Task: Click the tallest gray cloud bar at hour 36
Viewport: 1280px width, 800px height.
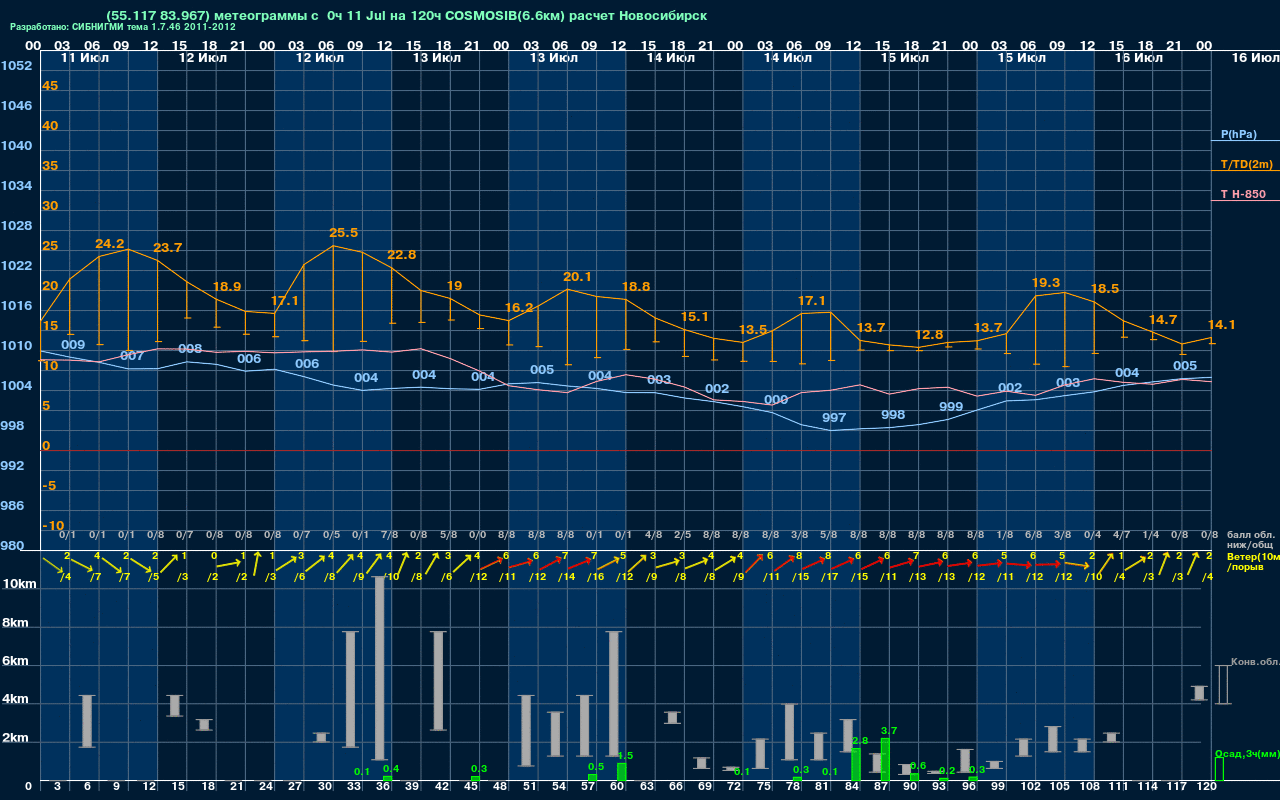Action: click(x=379, y=668)
